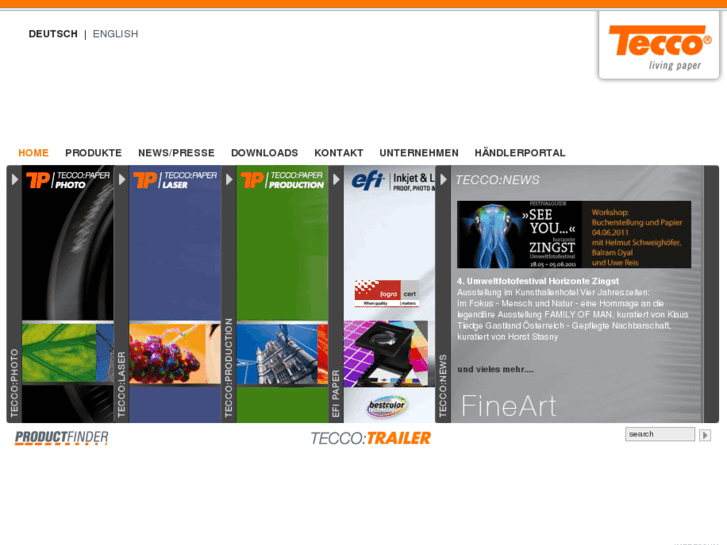This screenshot has height=545, width=727.
Task: Open the building against blue sky thumbnail
Action: tap(277, 354)
